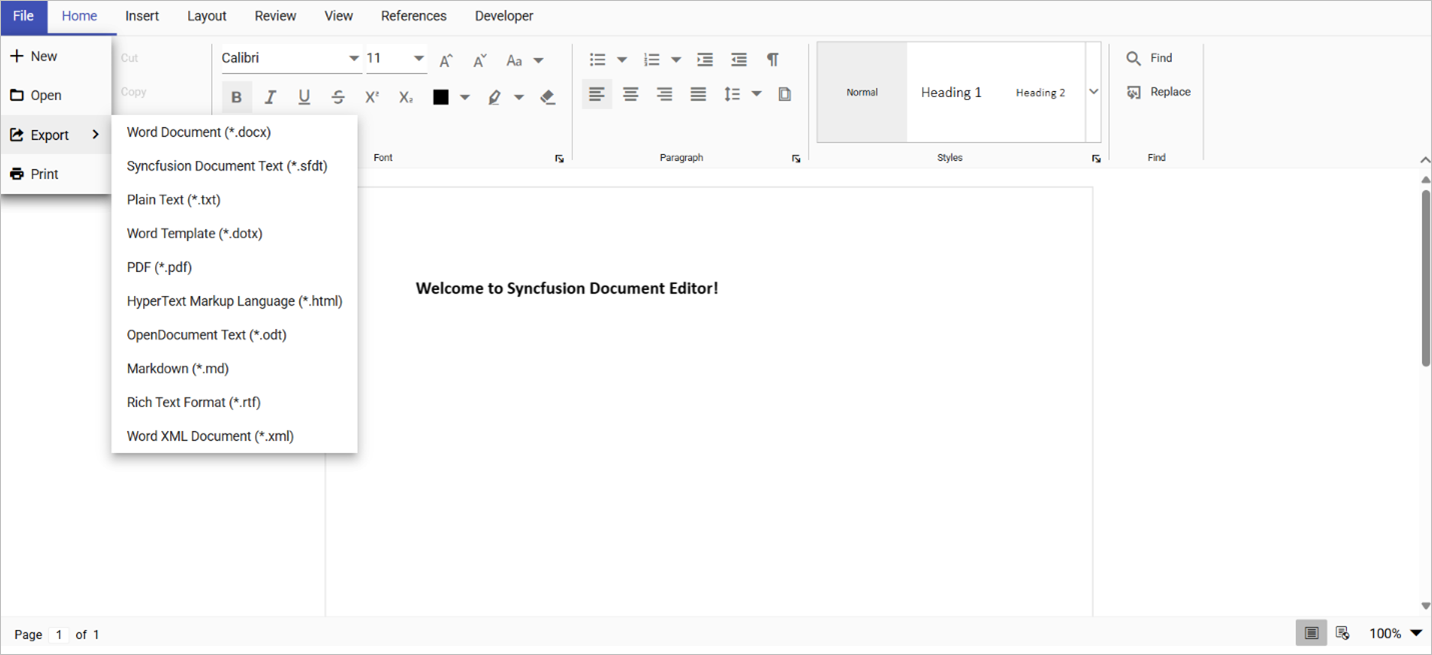
Task: Create a new document
Action: click(44, 55)
